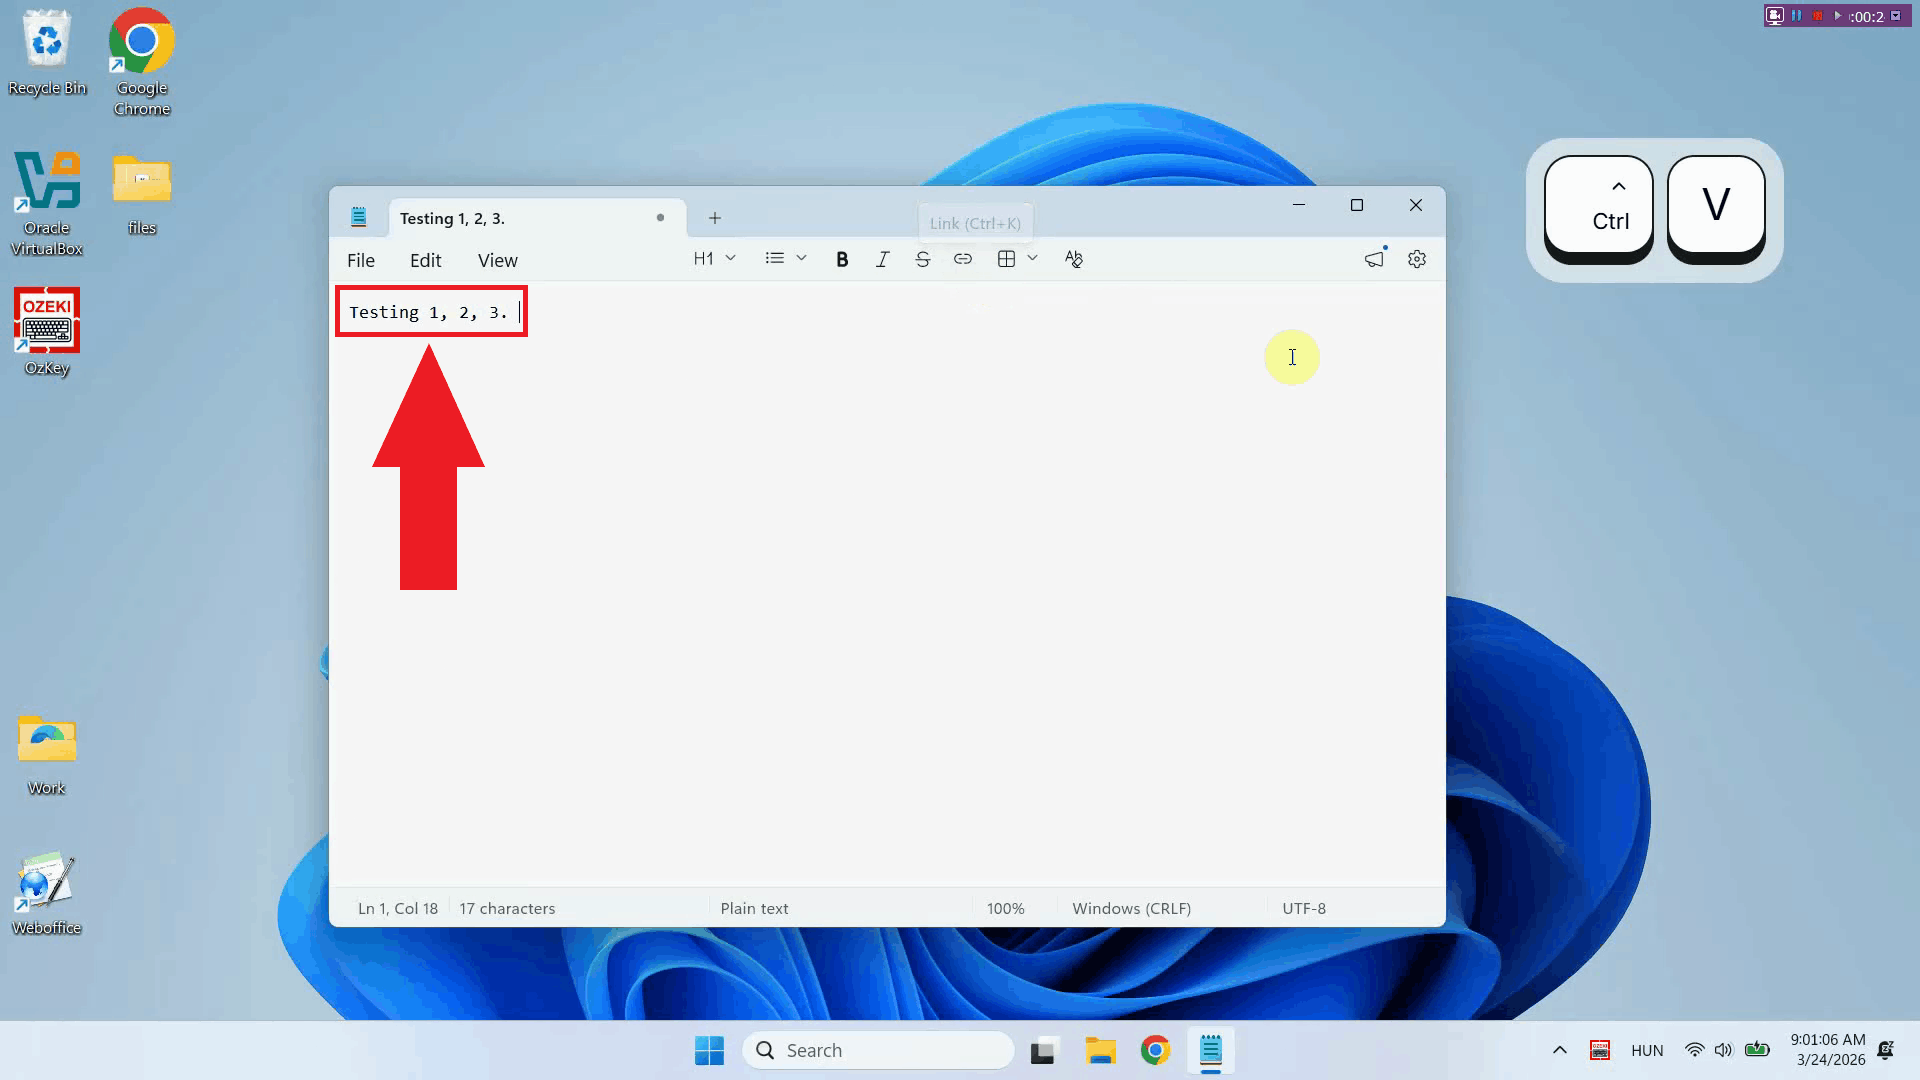Open Wi-Fi network tray icon
The height and width of the screenshot is (1080, 1920).
[x=1694, y=1050]
